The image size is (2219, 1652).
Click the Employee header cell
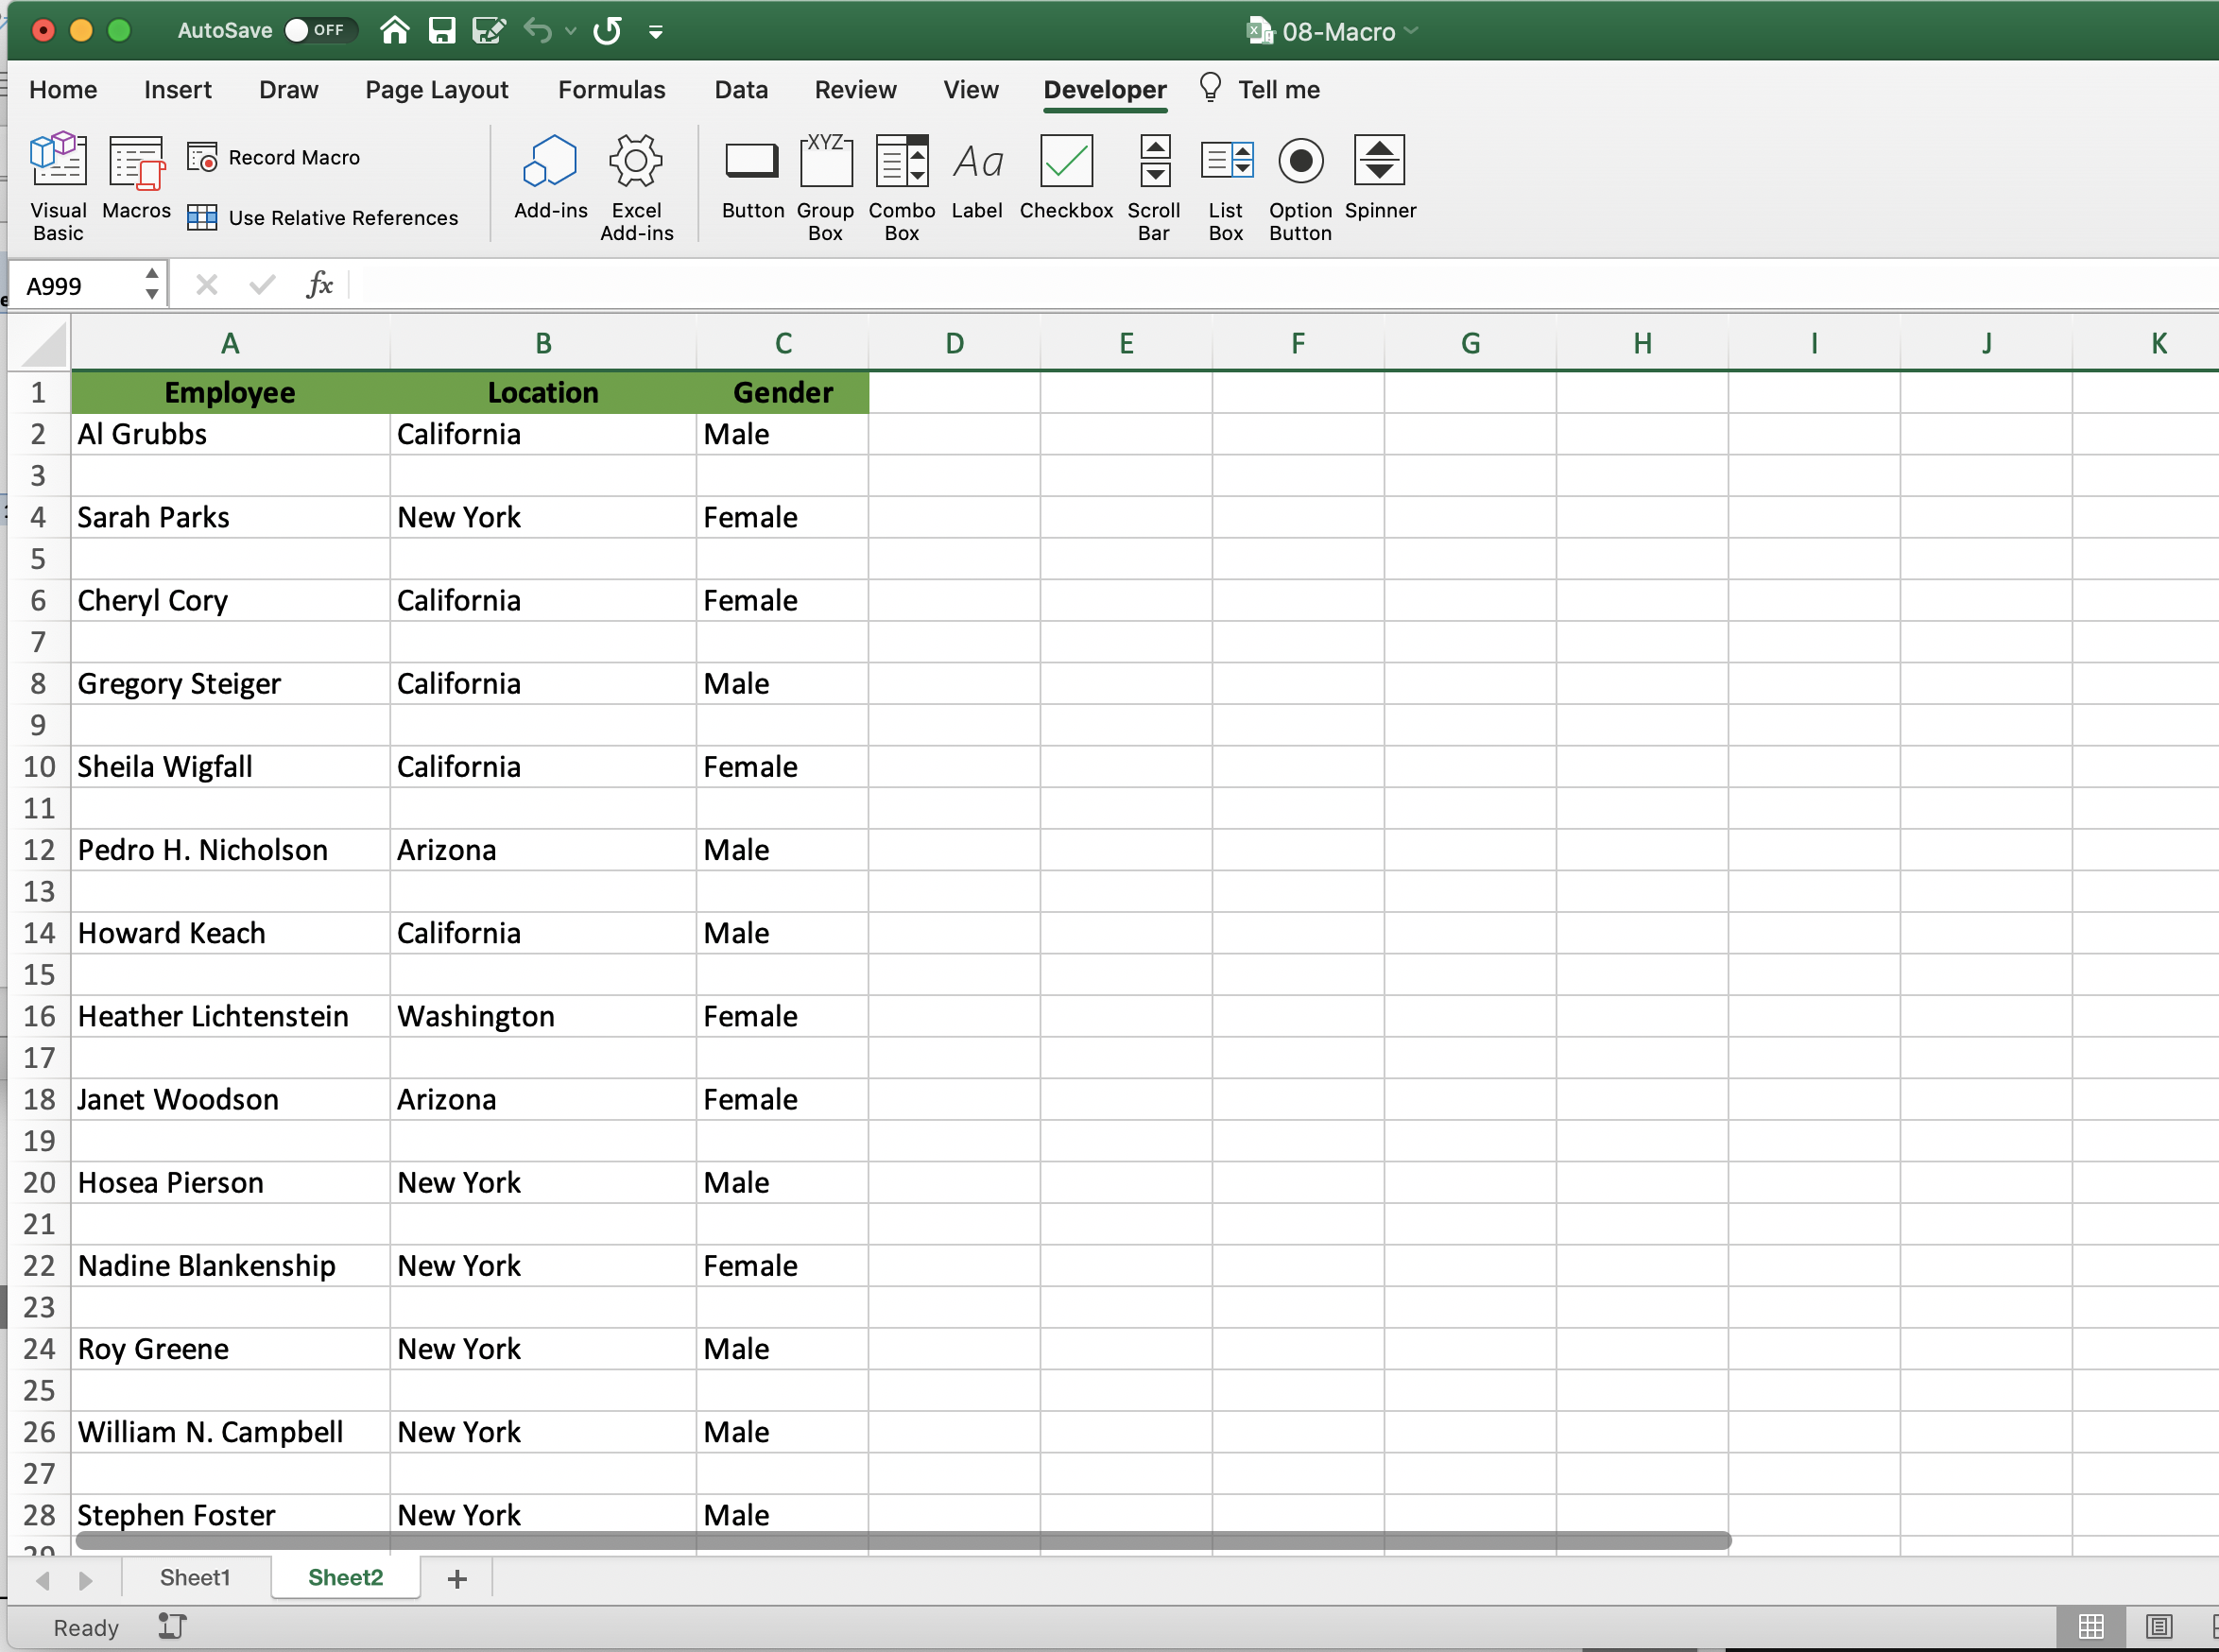pyautogui.click(x=230, y=393)
